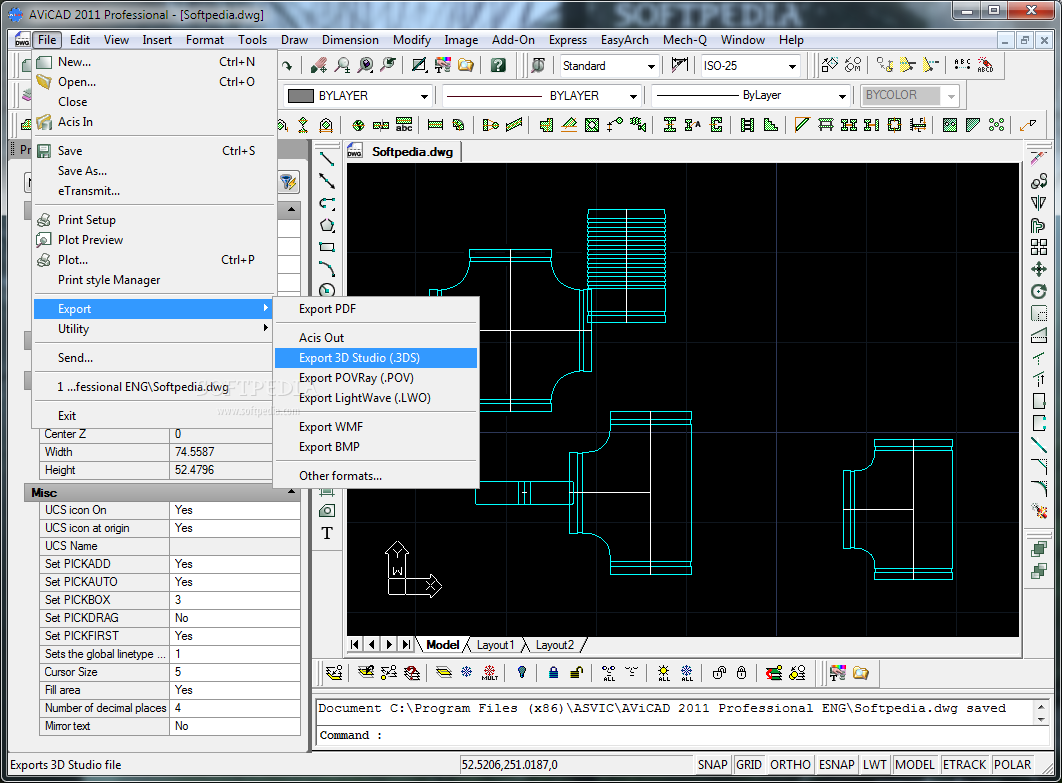Click the Freeze ALL layers snowflake icon
The height and width of the screenshot is (783, 1062).
coord(687,673)
